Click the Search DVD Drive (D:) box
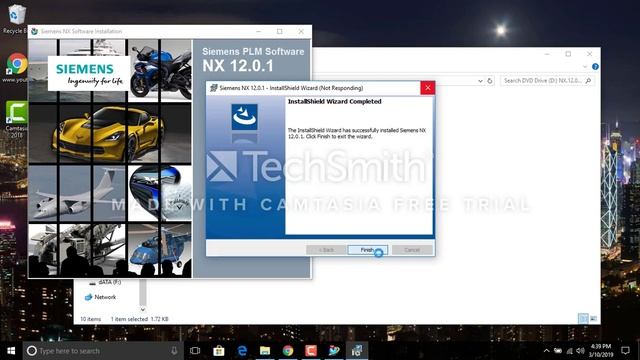The image size is (640, 360). [x=547, y=81]
